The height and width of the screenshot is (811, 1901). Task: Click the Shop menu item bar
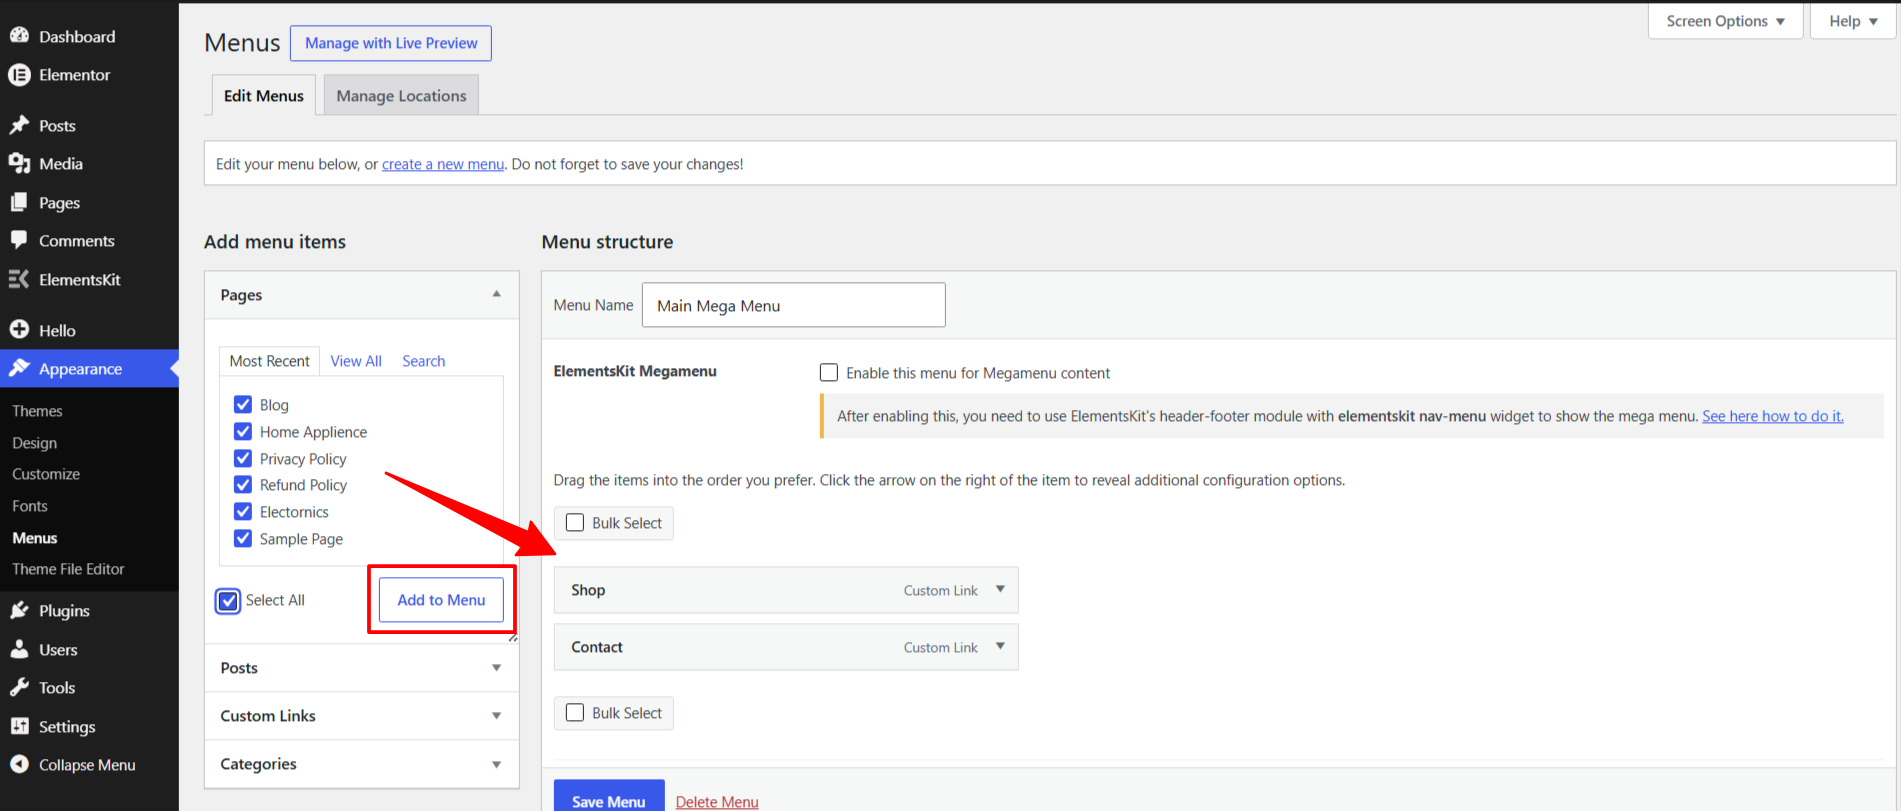(786, 590)
